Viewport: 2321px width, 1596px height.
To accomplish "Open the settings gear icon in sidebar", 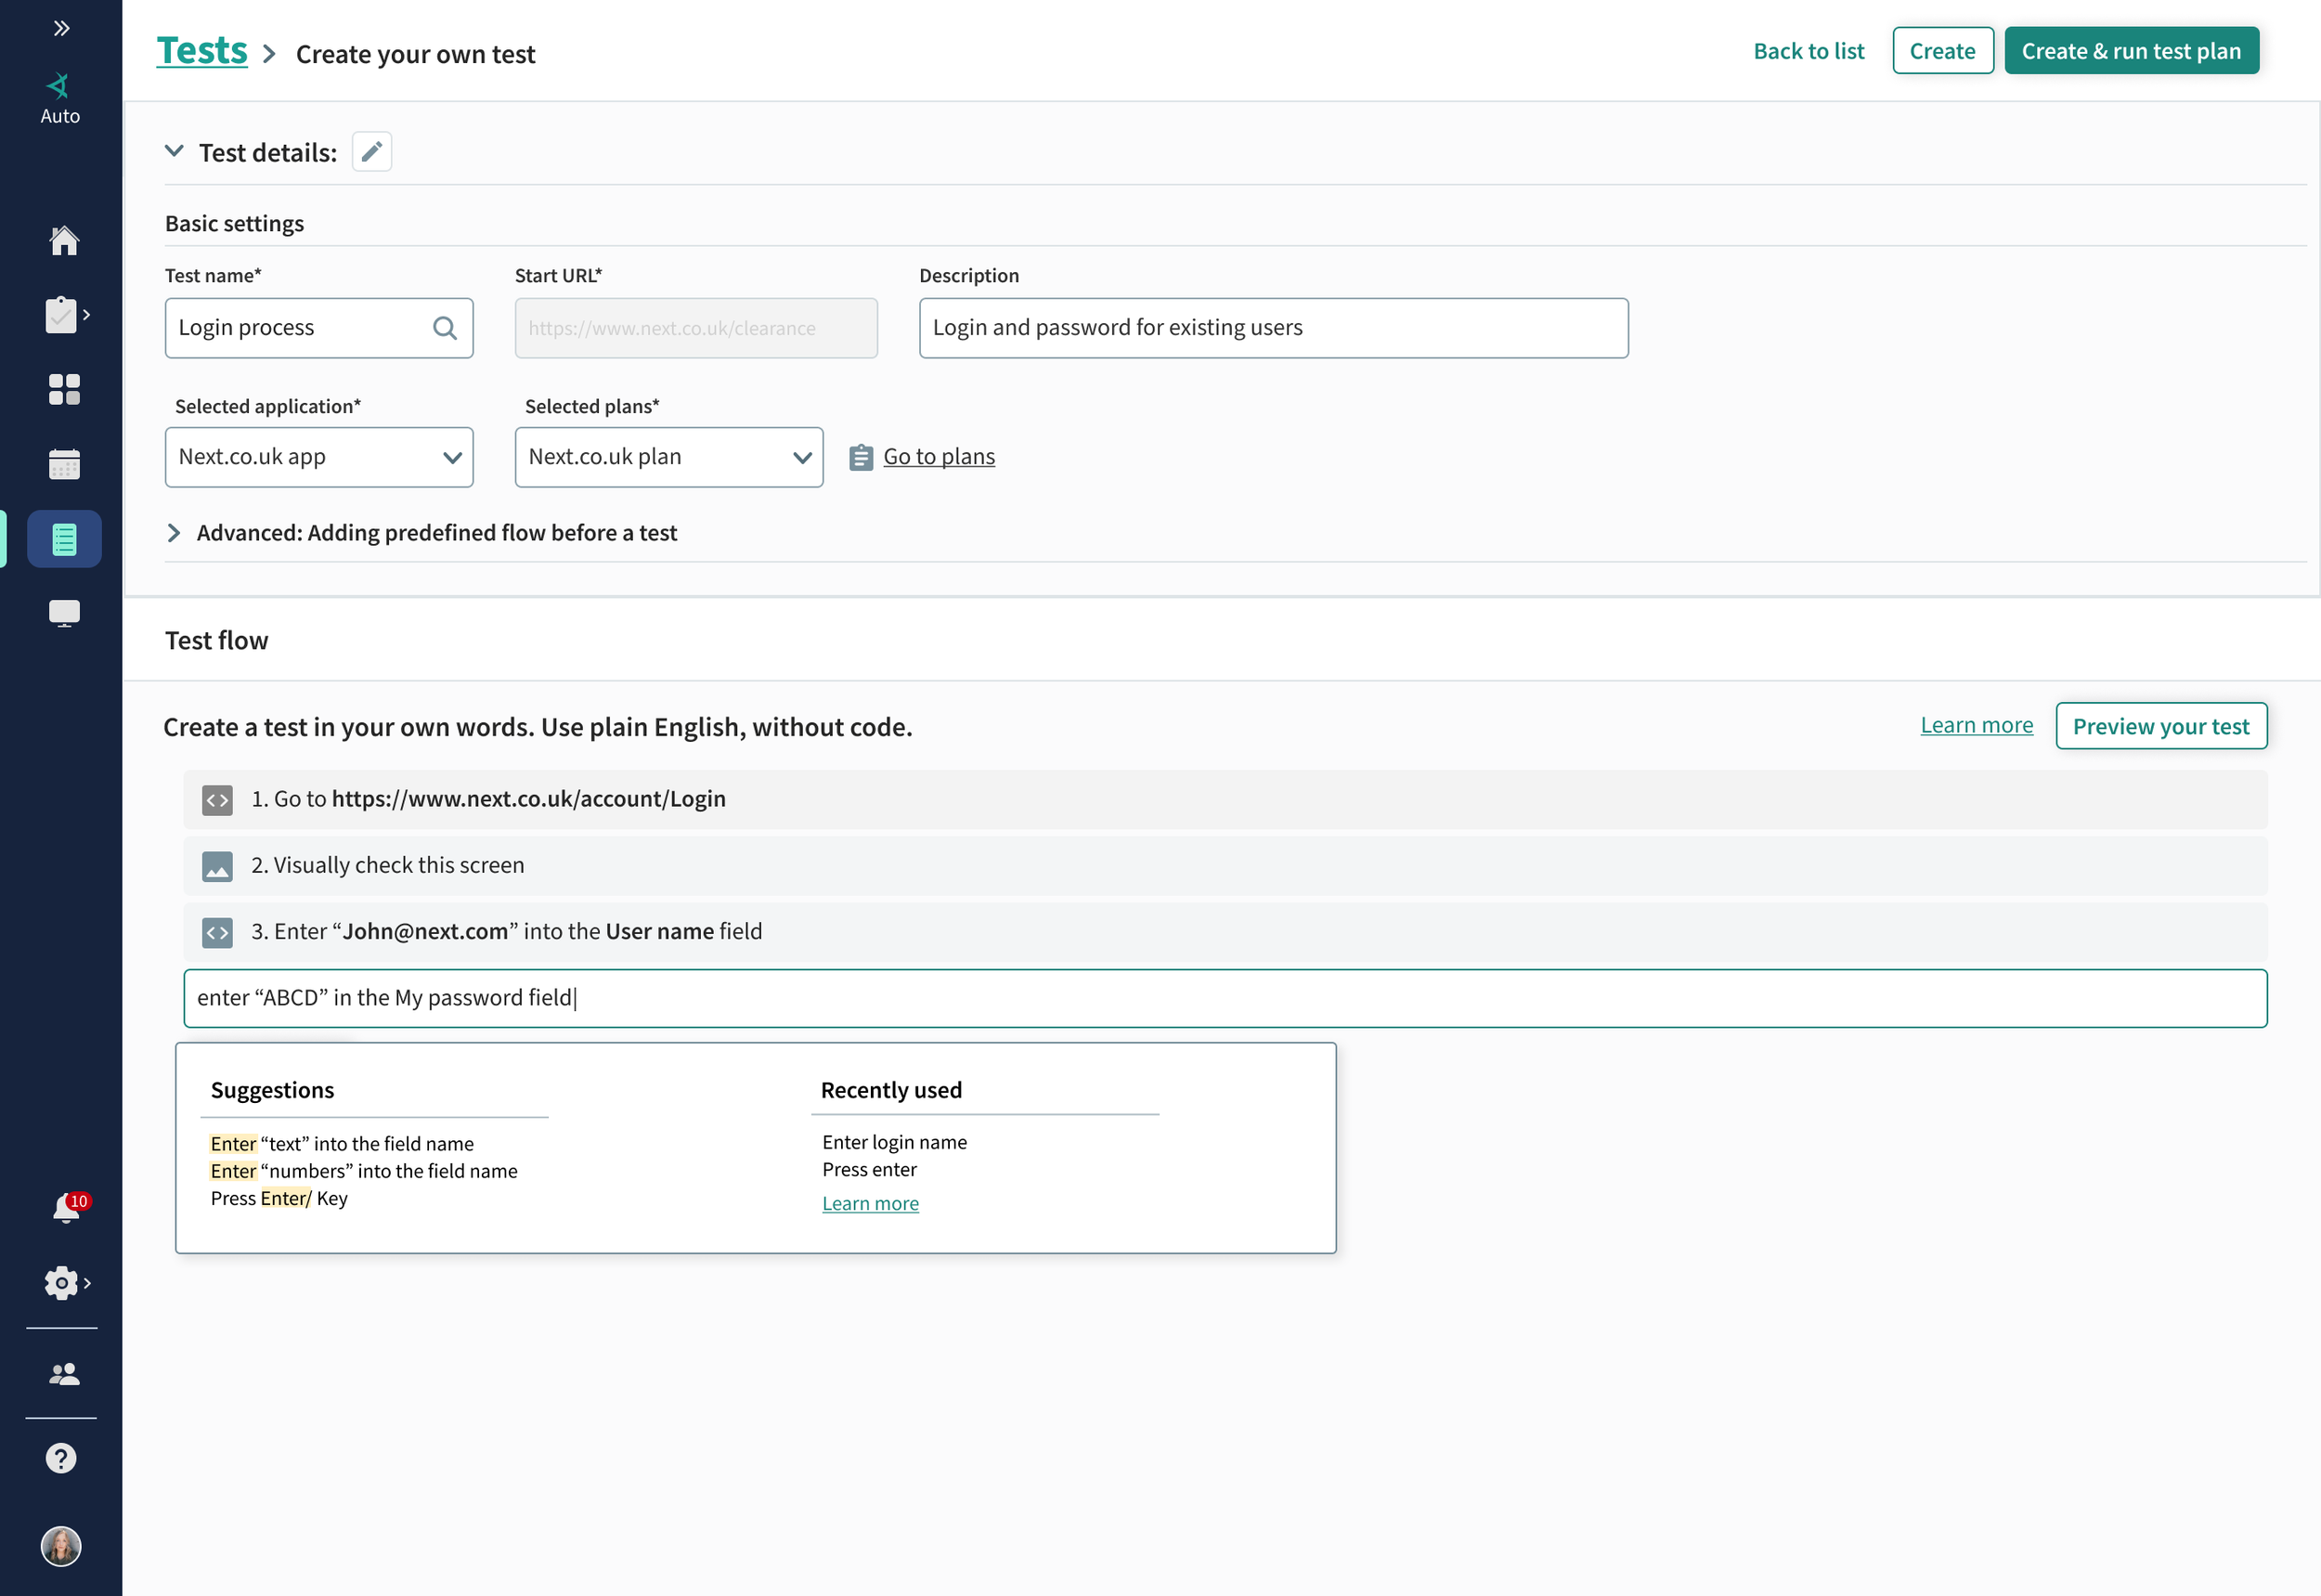I will [x=62, y=1283].
